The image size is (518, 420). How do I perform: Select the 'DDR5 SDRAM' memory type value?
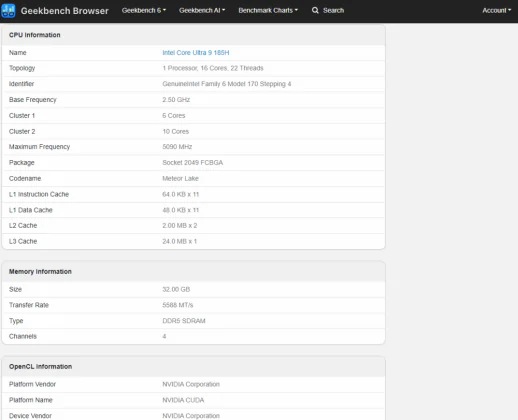(184, 321)
